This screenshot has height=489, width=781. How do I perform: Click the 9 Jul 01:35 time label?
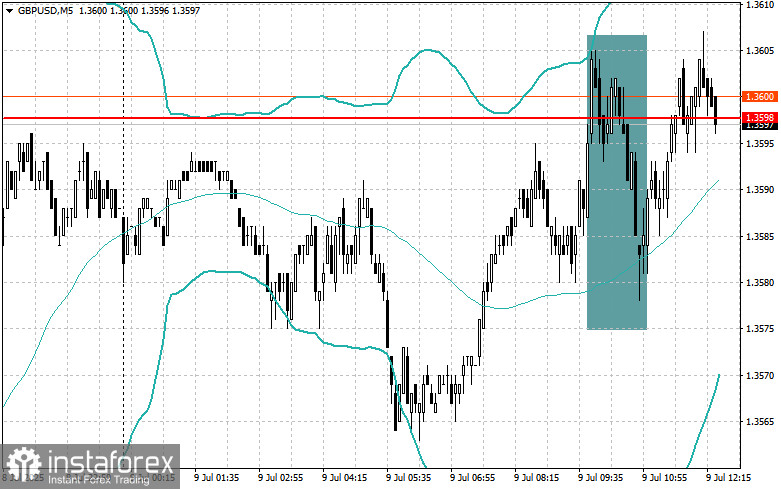(x=217, y=478)
